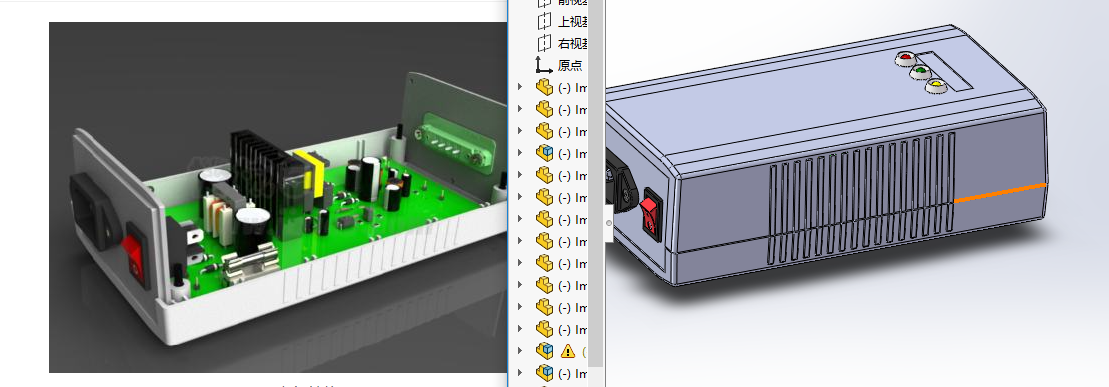1109x387 pixels.
Task: Expand the component row with the warning
Action: coord(521,351)
